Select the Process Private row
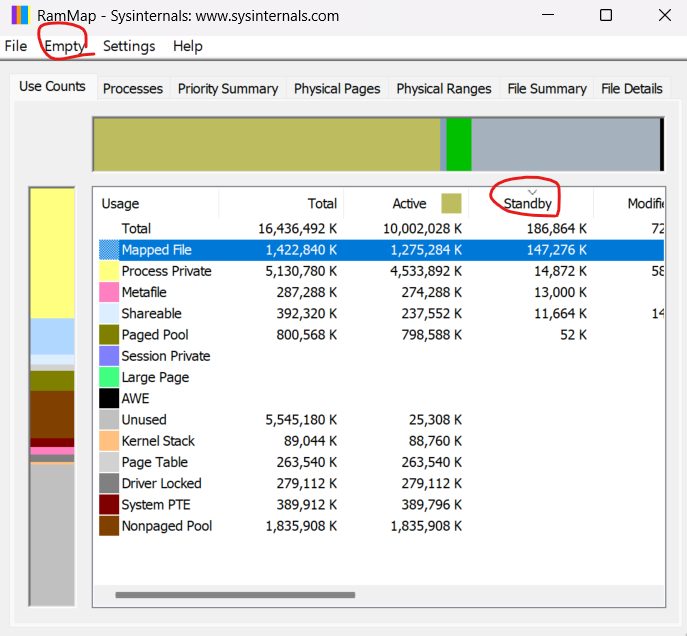687x636 pixels. click(379, 271)
